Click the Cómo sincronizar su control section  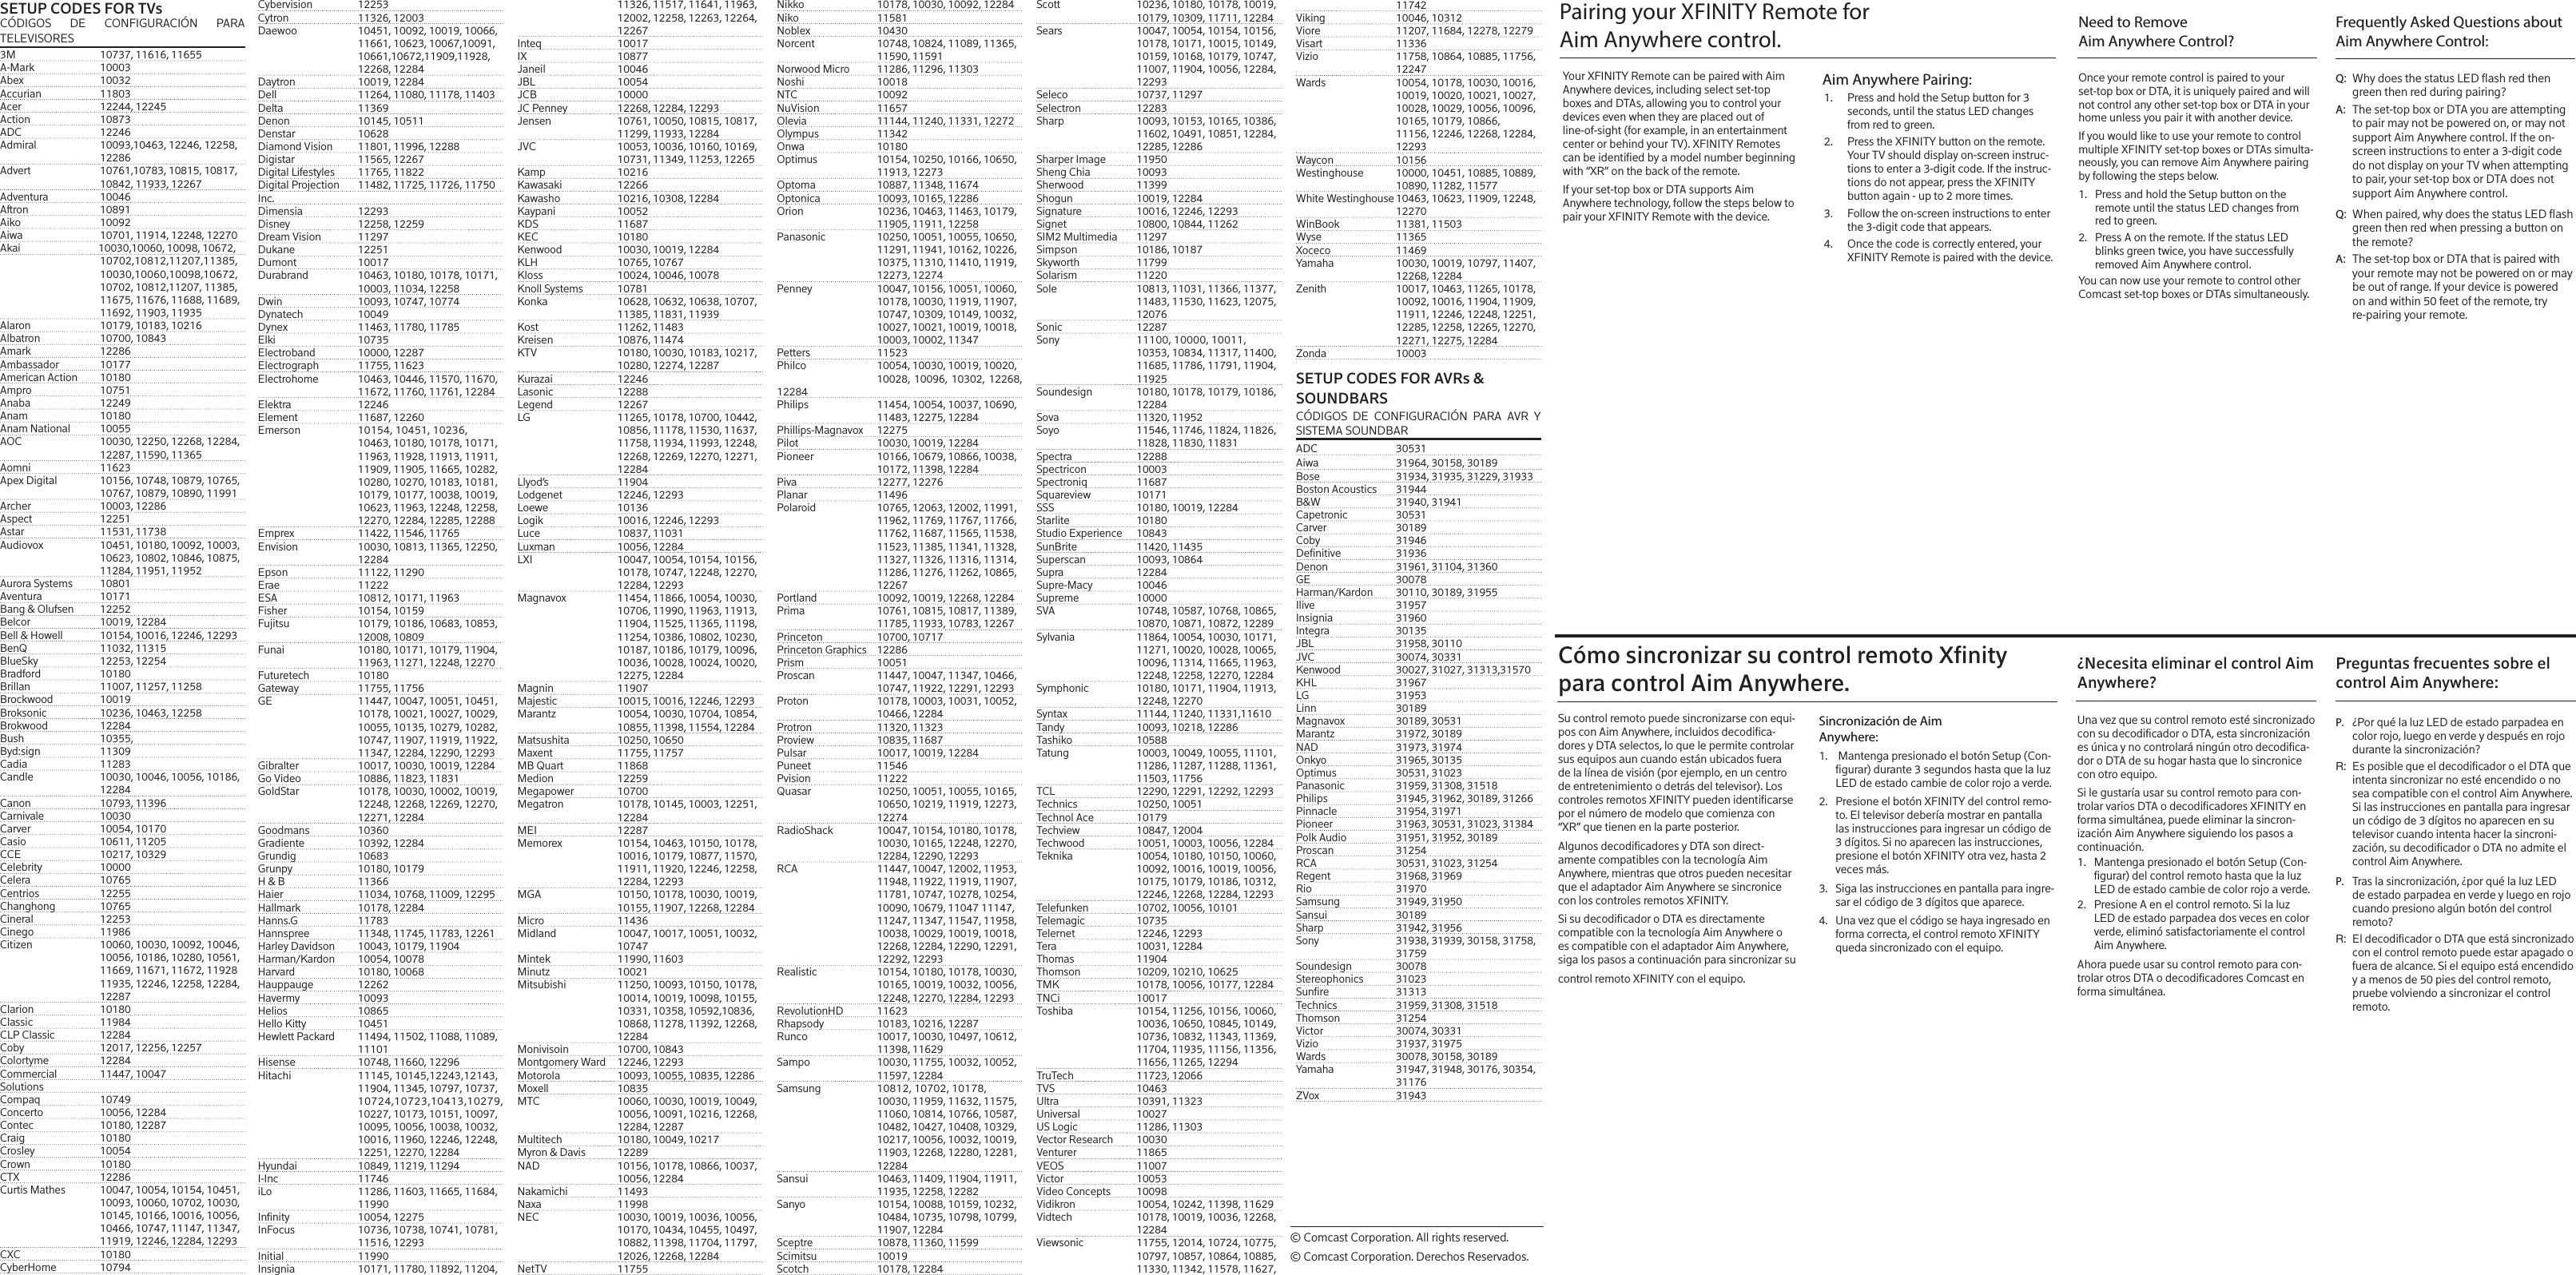[1807, 657]
